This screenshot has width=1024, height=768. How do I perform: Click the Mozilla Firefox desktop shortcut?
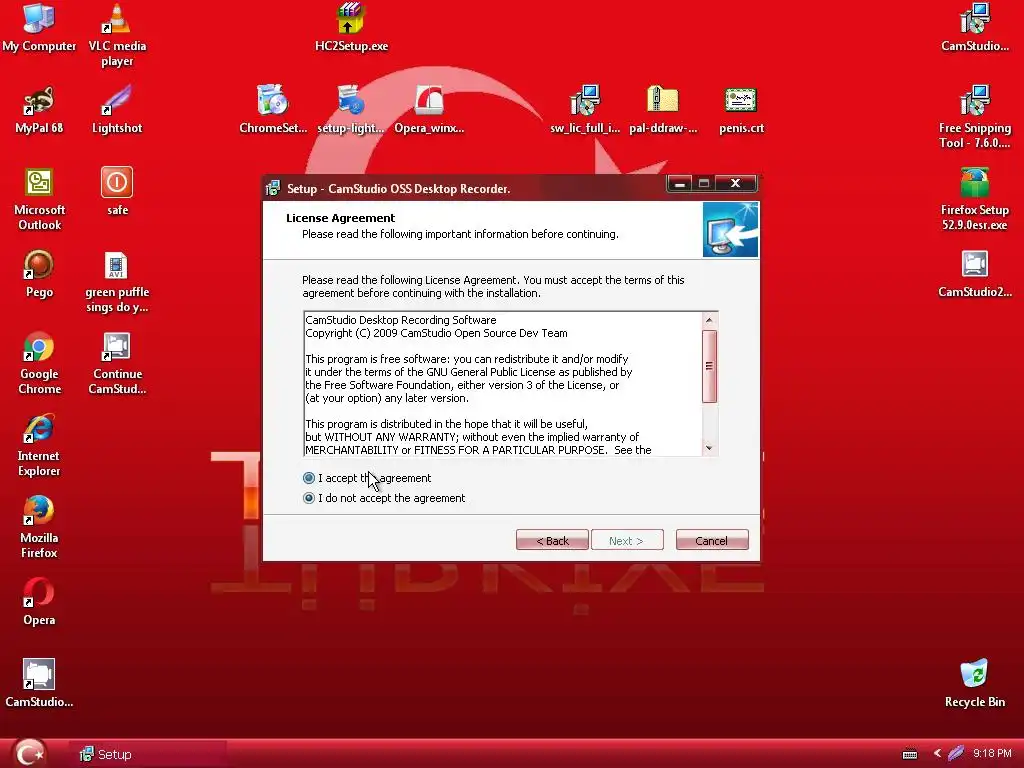coord(39,527)
